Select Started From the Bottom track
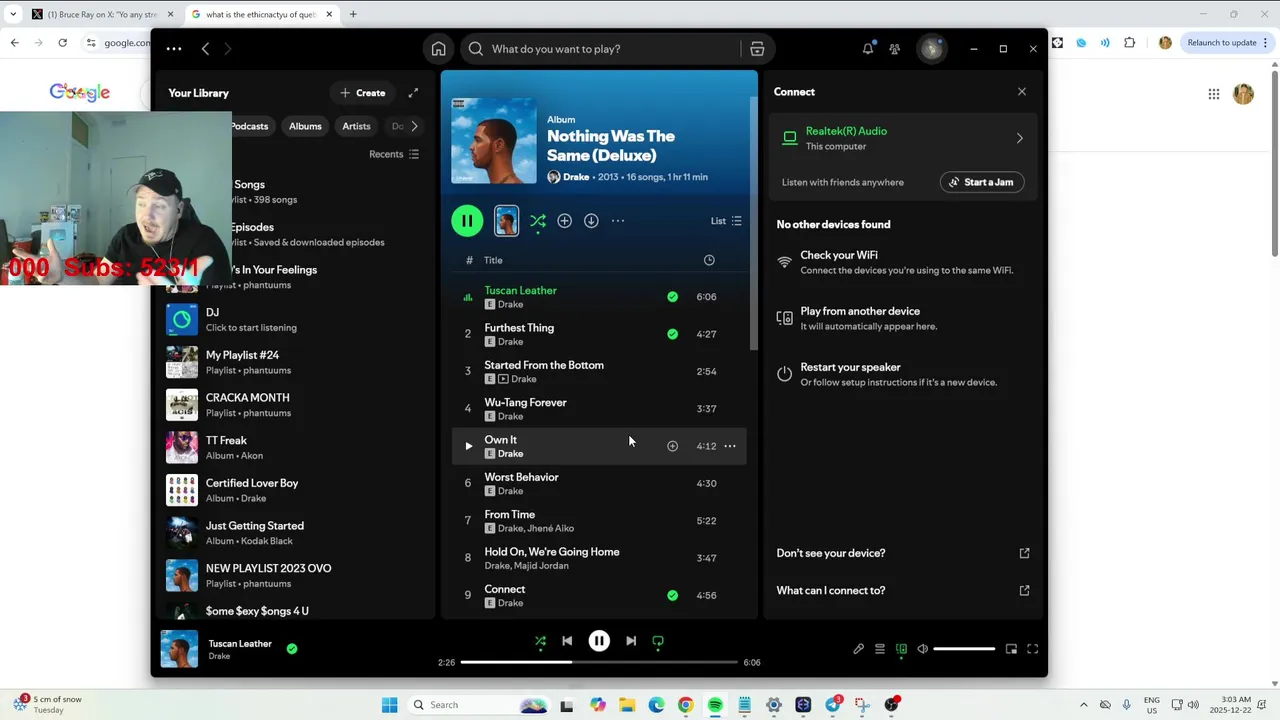1280x720 pixels. pyautogui.click(x=599, y=371)
